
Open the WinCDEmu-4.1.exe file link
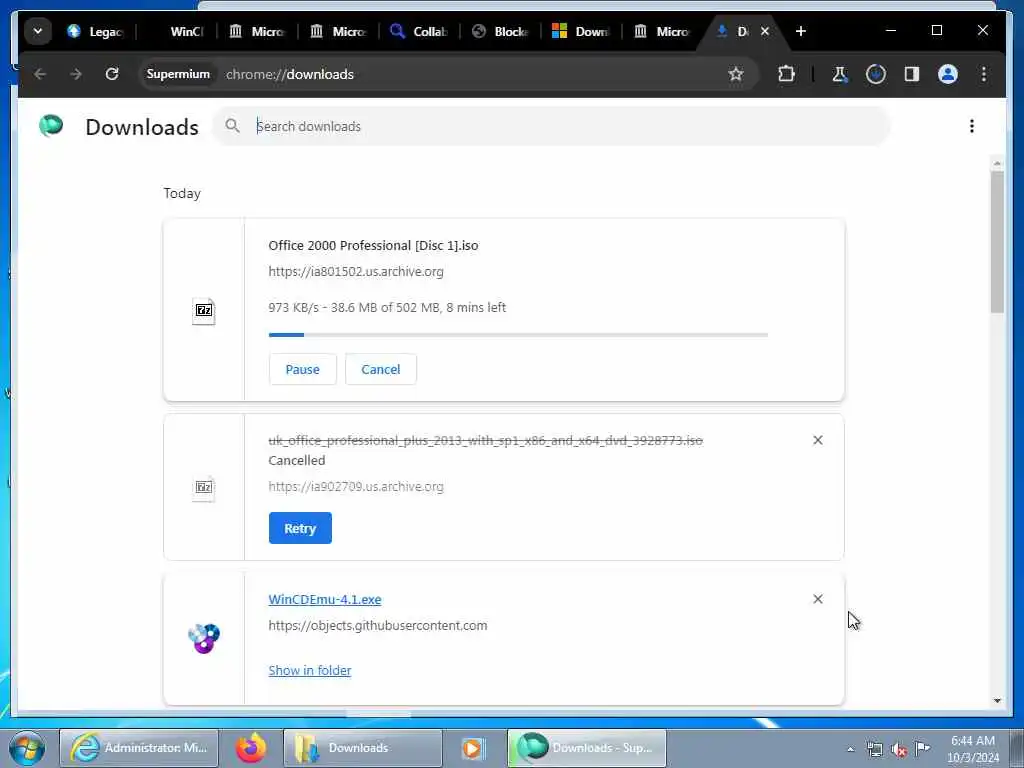click(x=325, y=600)
